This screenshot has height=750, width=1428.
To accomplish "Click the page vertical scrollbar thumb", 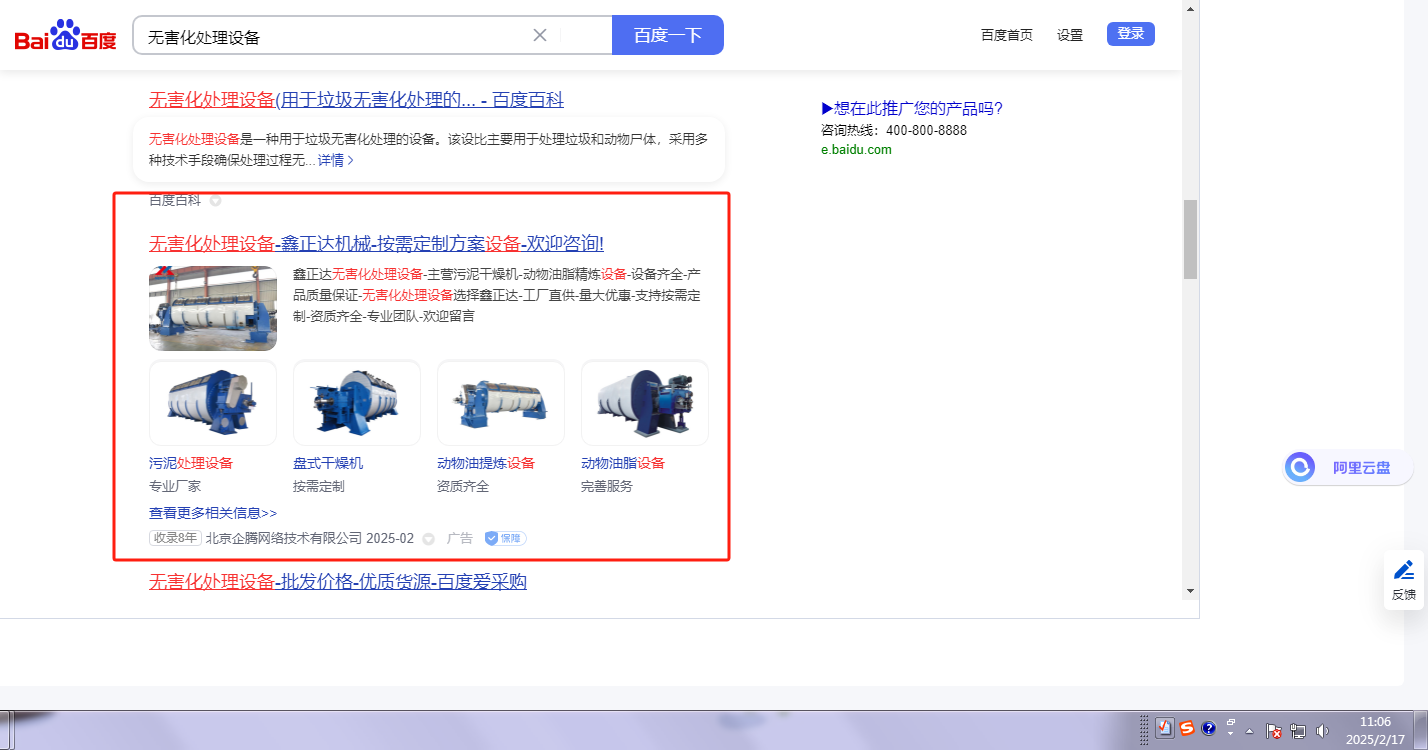I will pyautogui.click(x=1190, y=240).
